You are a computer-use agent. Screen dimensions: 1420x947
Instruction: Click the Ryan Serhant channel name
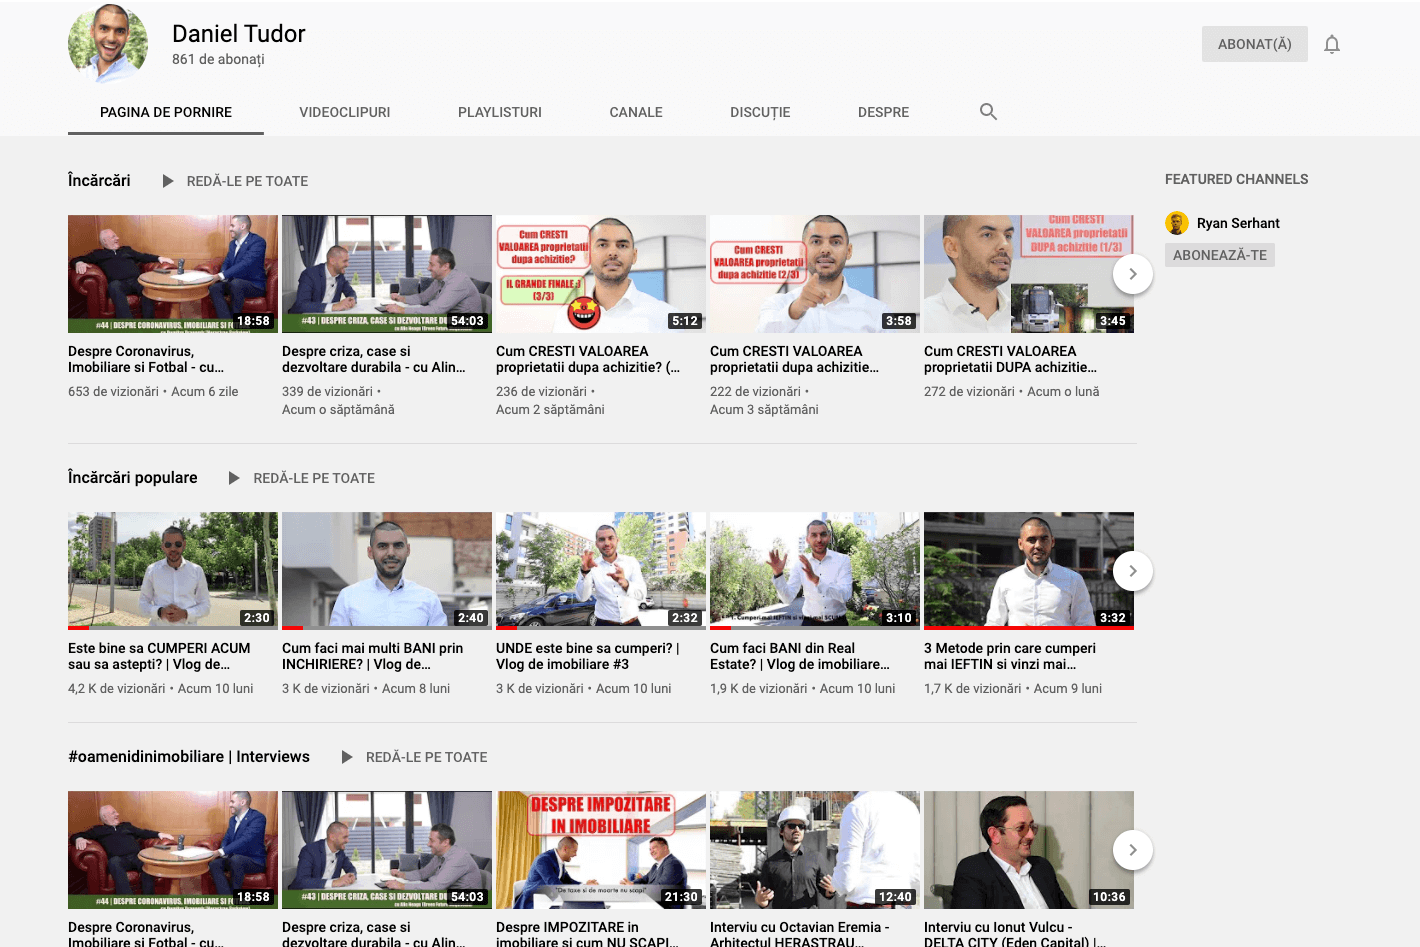pyautogui.click(x=1238, y=223)
